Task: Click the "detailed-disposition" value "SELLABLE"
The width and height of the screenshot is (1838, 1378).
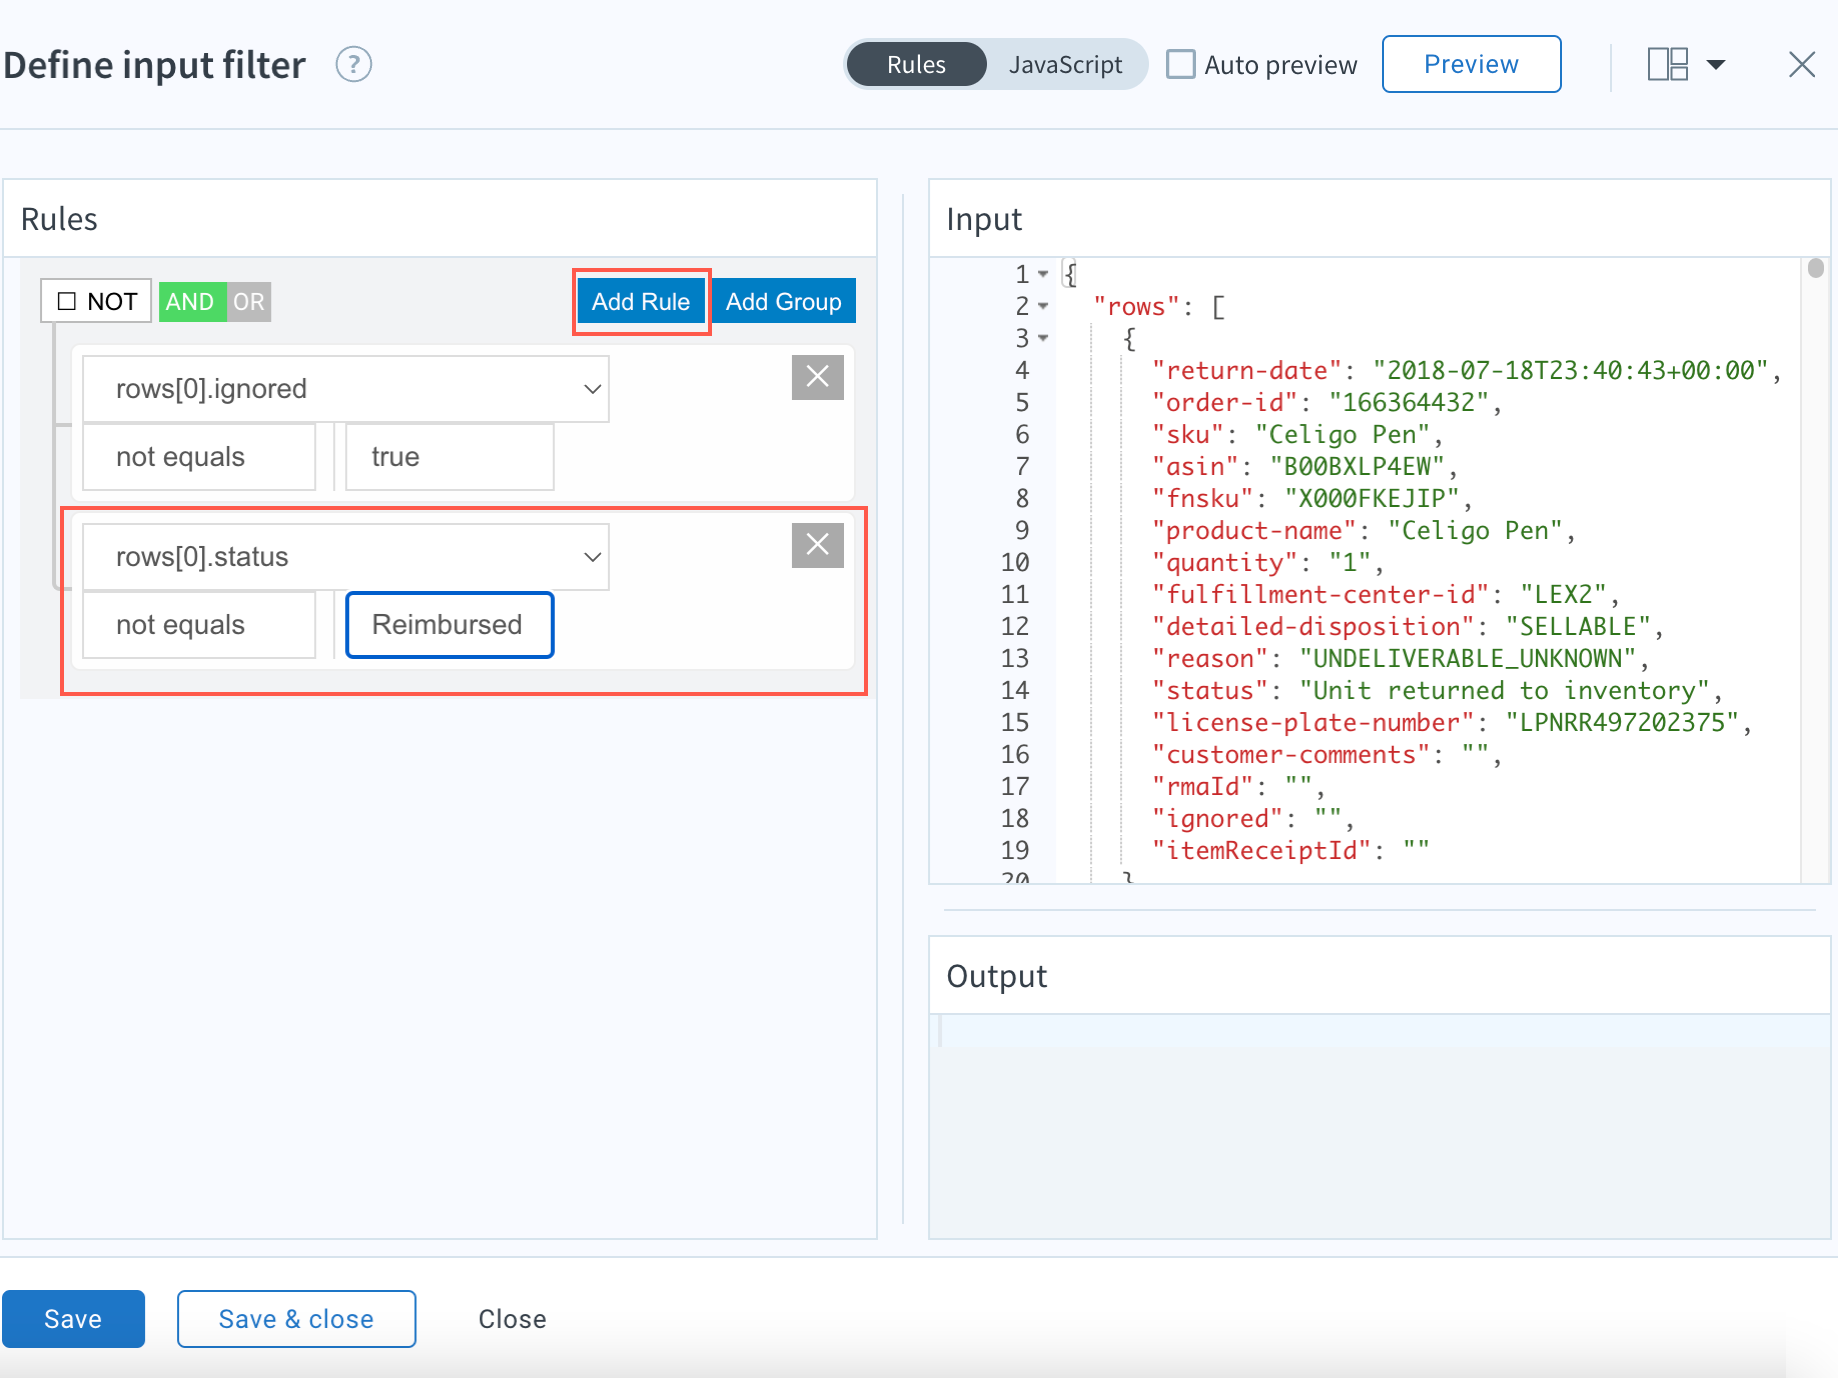Action: click(x=1578, y=626)
